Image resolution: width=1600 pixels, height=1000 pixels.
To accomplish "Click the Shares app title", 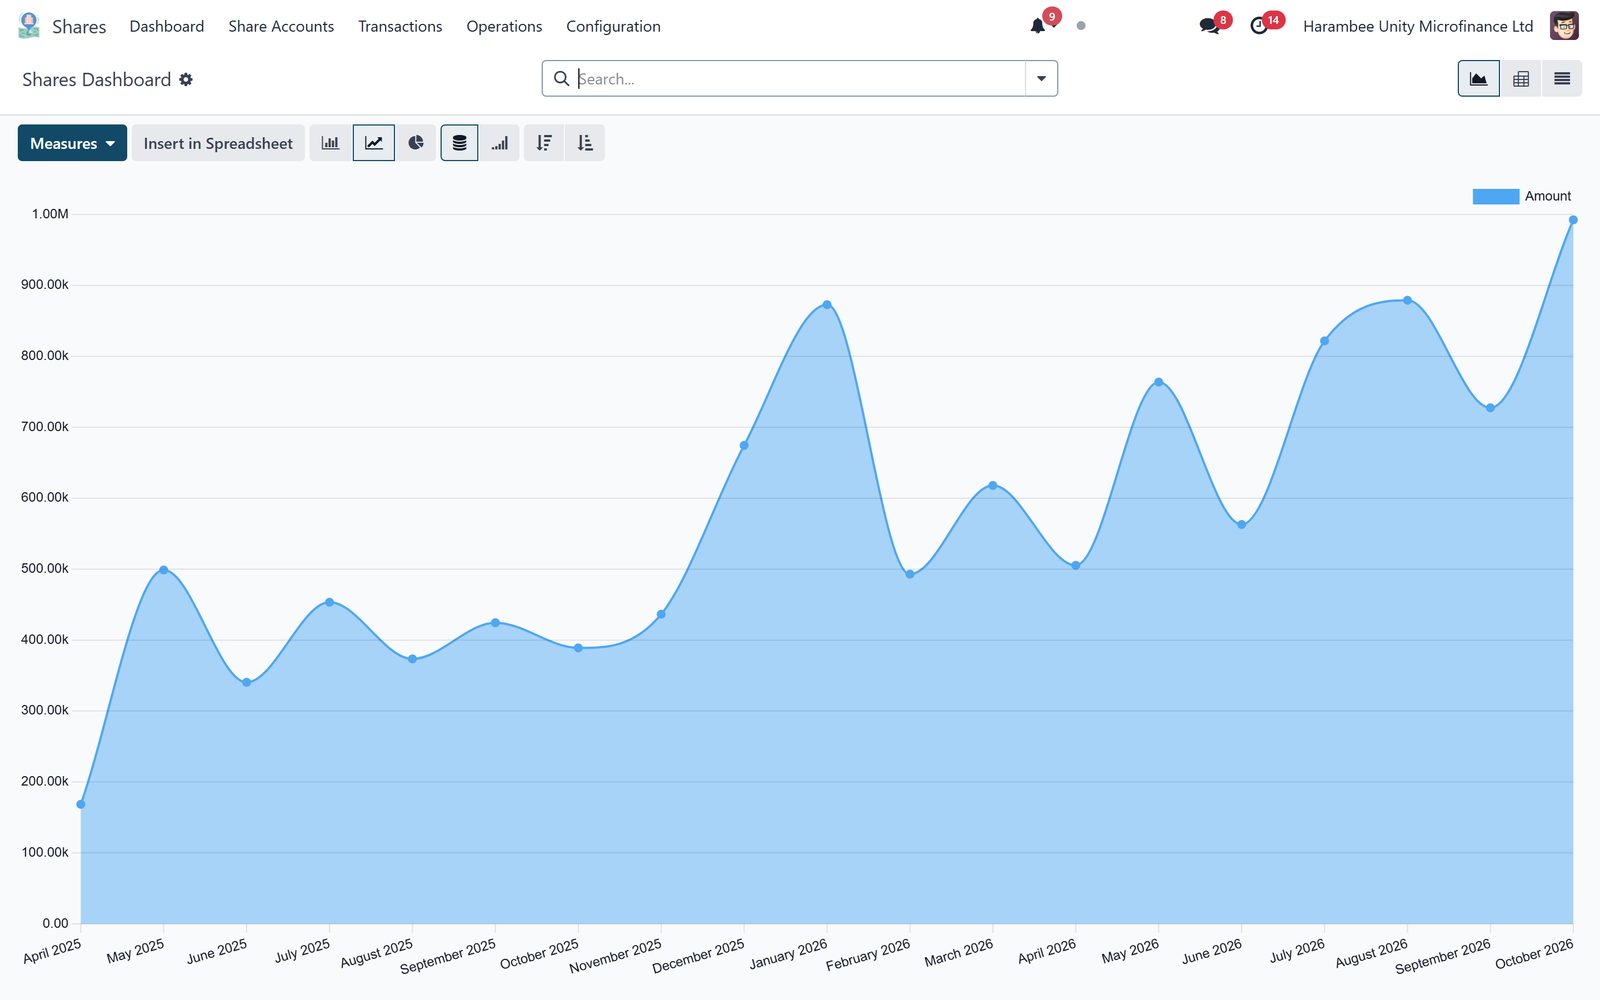I will 79,26.
